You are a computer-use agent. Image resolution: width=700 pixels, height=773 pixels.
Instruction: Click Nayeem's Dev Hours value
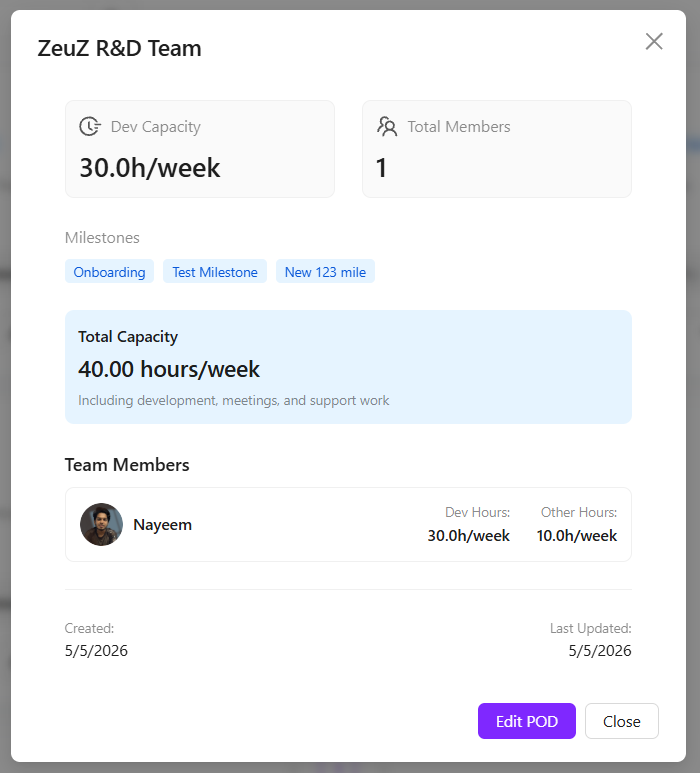click(468, 535)
